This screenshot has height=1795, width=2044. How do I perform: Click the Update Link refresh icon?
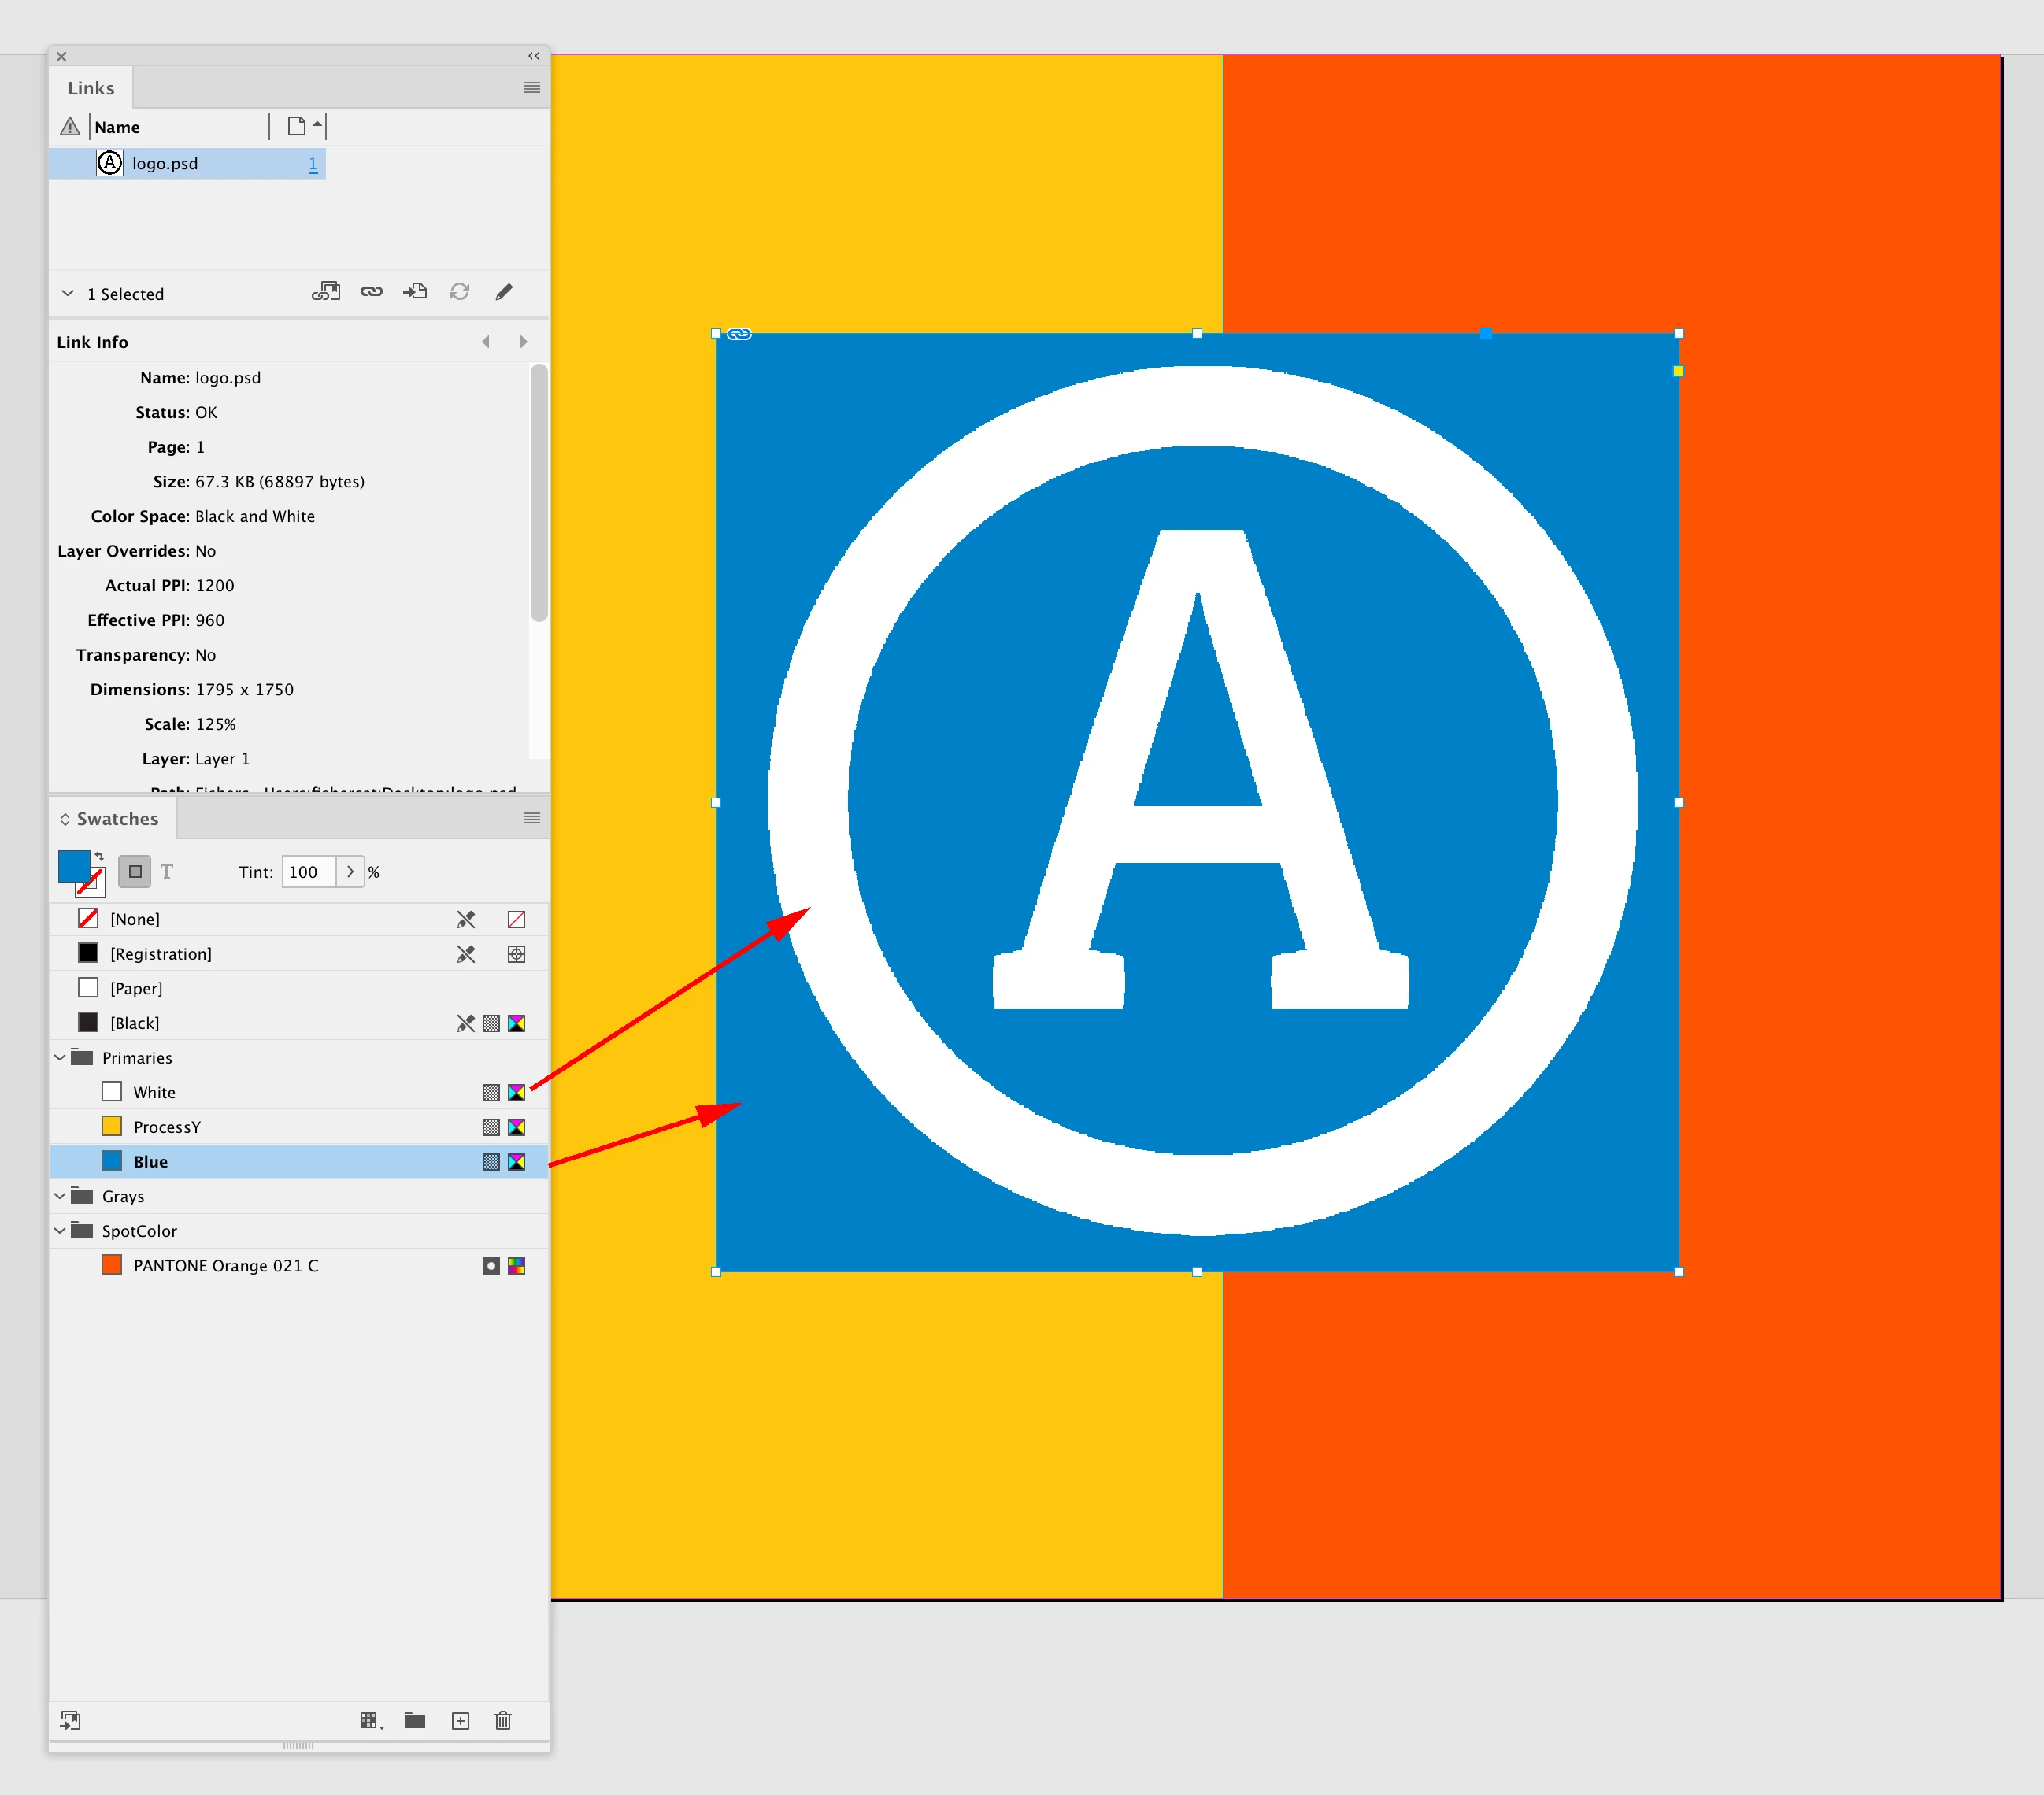tap(459, 292)
